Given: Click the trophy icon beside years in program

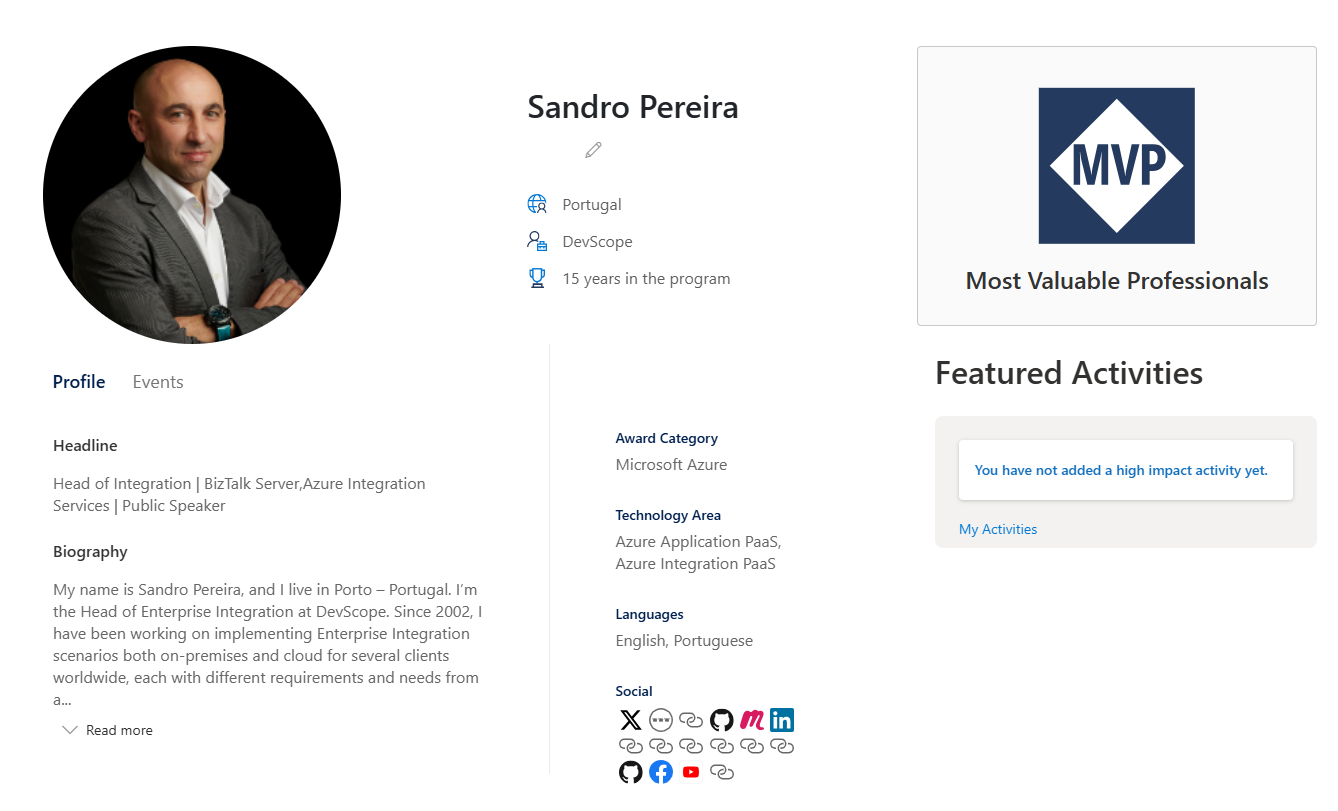Looking at the screenshot, I should (x=537, y=279).
